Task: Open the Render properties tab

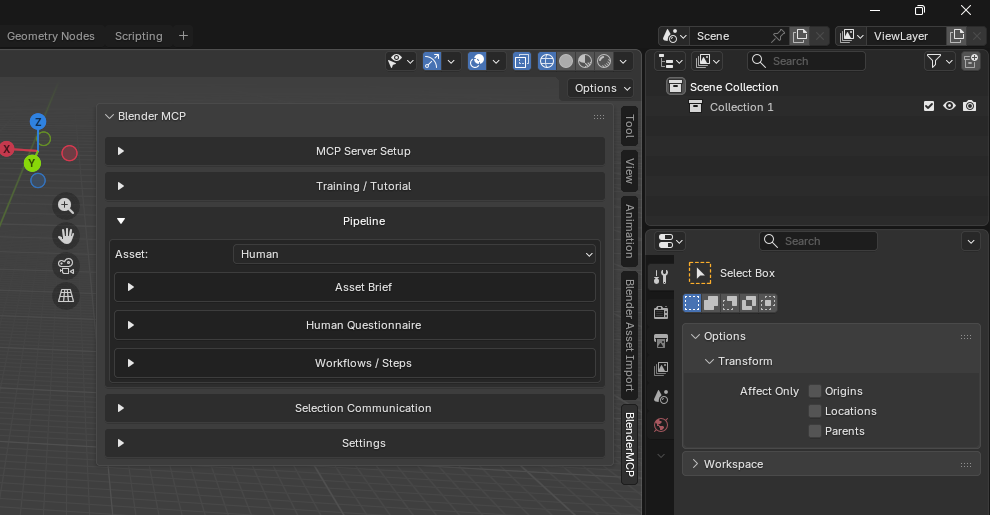Action: [661, 312]
